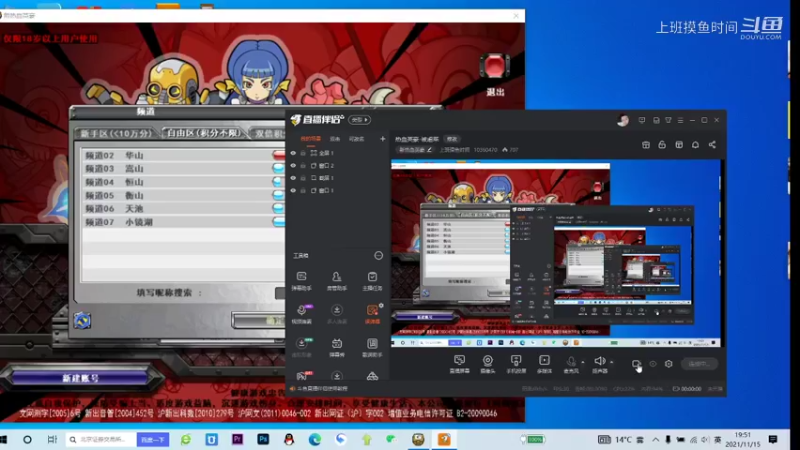Toggle visibility of 截屏 1 source
The height and width of the screenshot is (450, 800).
293,178
